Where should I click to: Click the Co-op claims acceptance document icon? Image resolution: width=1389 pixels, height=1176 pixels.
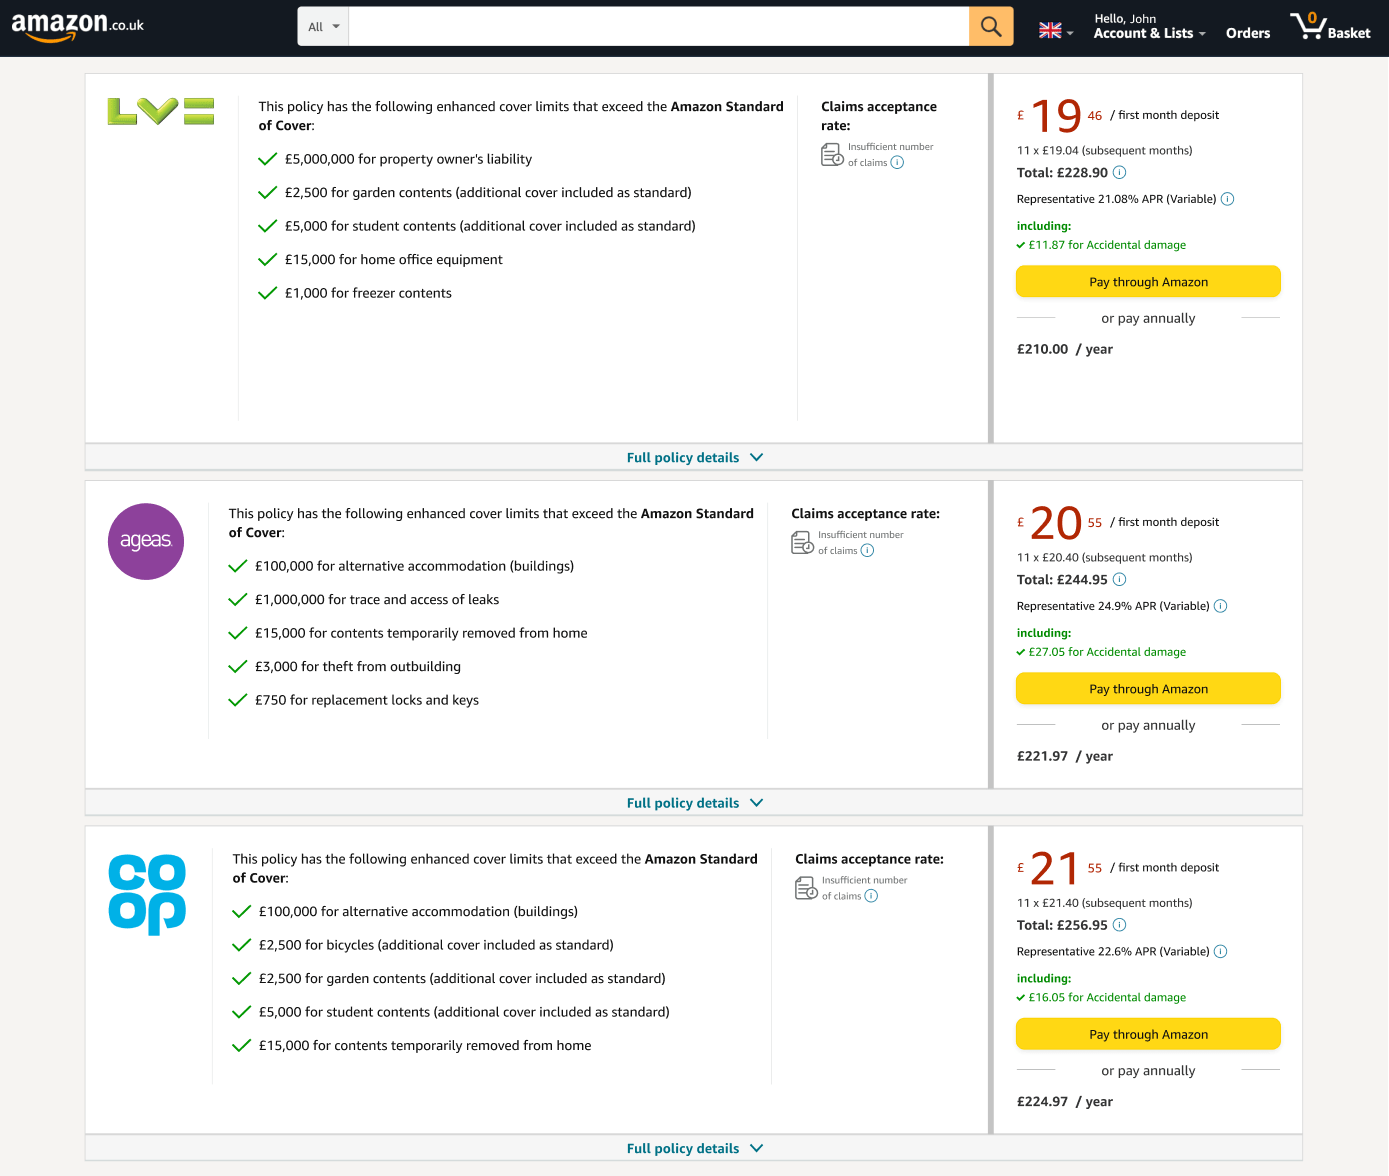(x=806, y=888)
